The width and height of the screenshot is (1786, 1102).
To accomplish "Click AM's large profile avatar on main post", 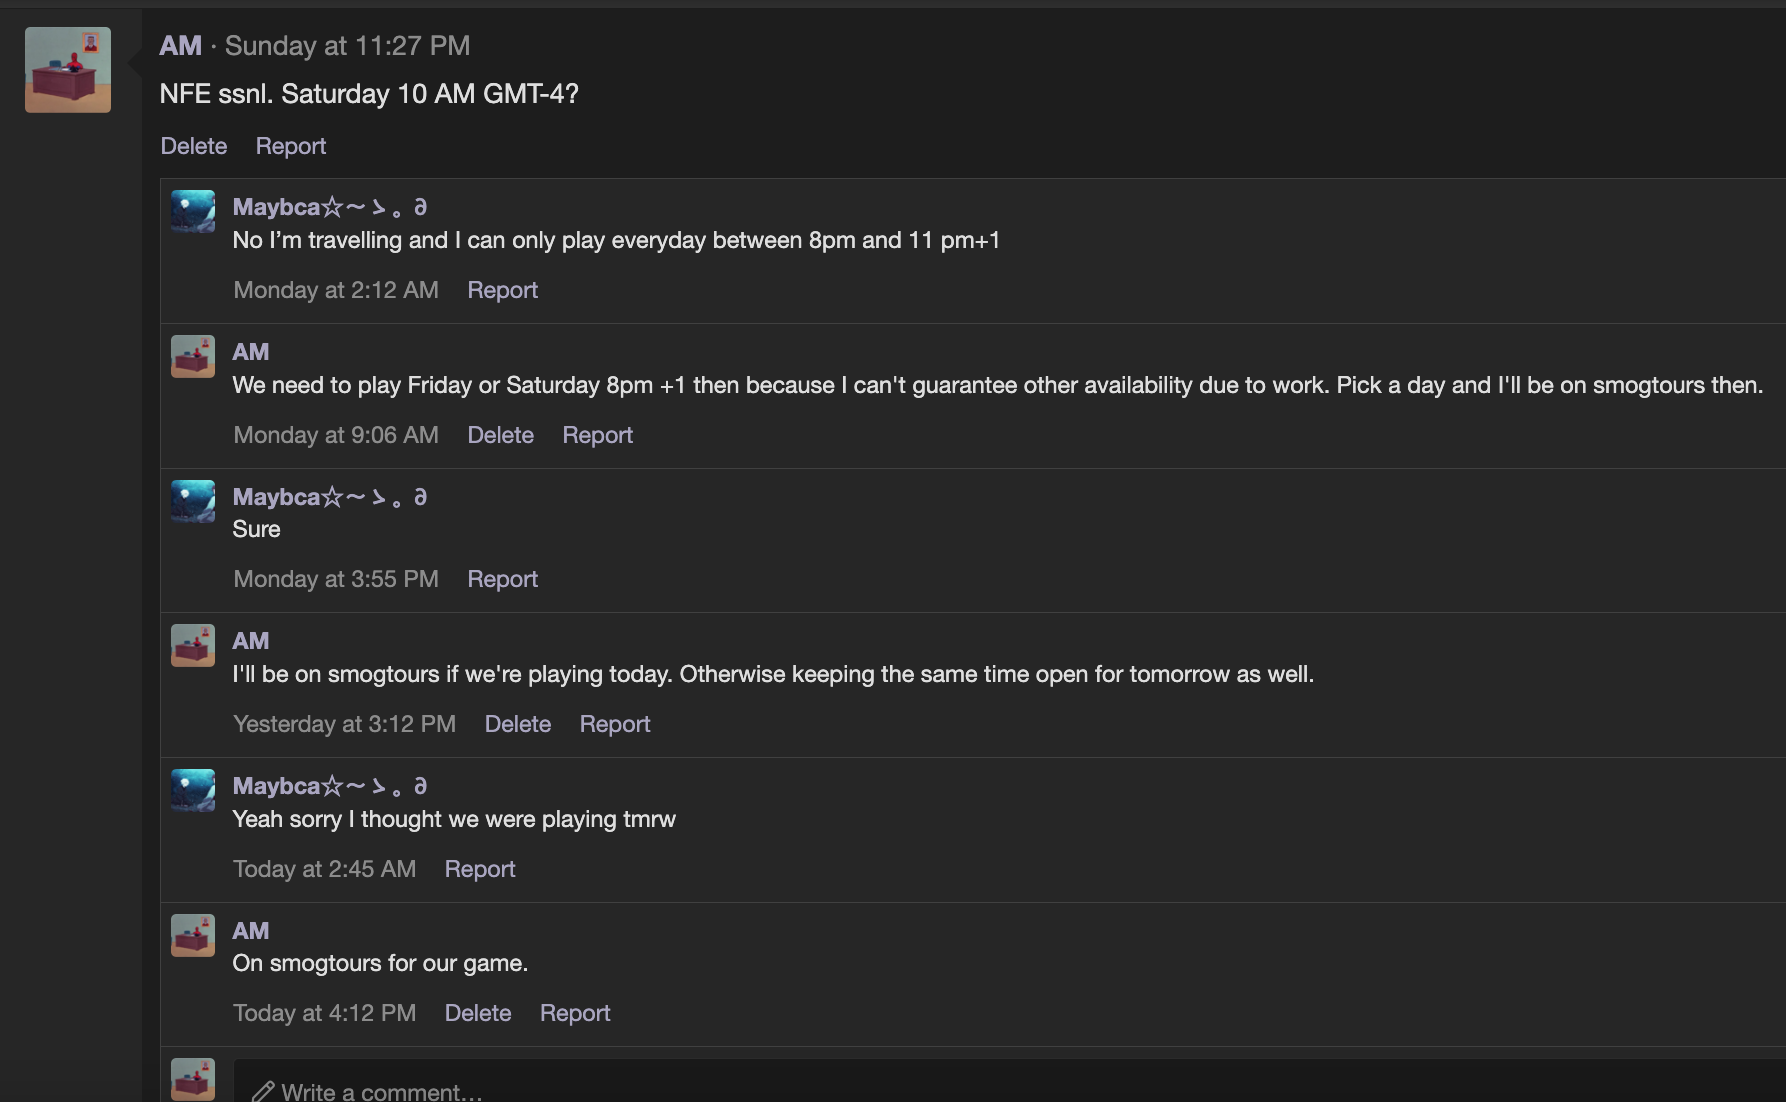I will pos(68,70).
